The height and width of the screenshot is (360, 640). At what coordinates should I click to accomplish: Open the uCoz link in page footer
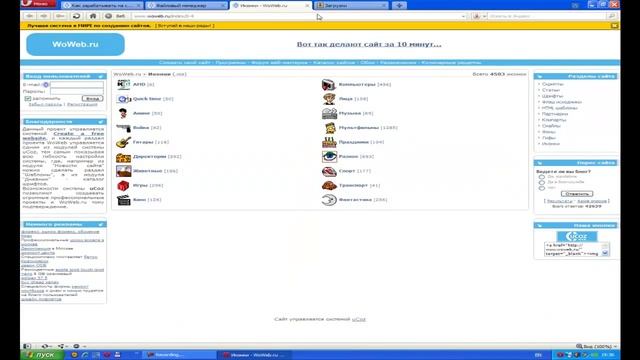[359, 319]
